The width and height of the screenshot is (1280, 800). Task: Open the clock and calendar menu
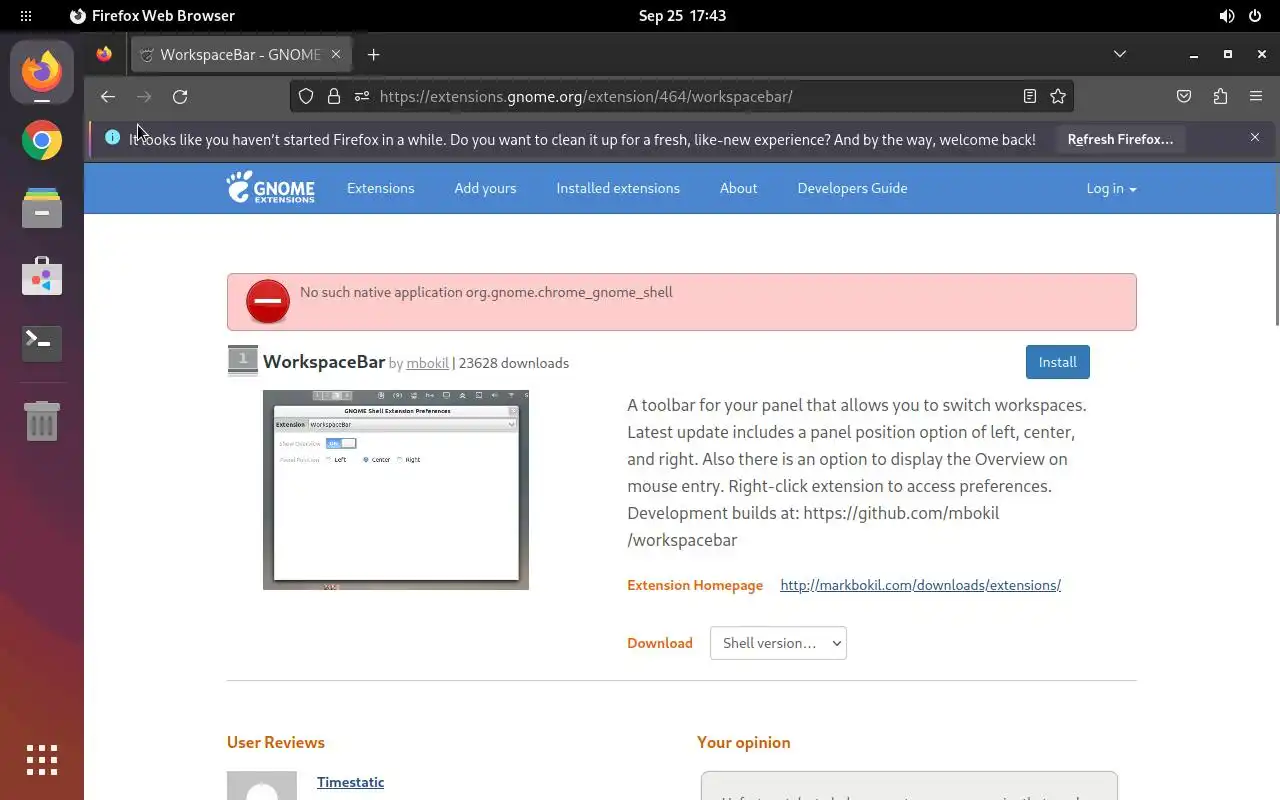pos(682,16)
